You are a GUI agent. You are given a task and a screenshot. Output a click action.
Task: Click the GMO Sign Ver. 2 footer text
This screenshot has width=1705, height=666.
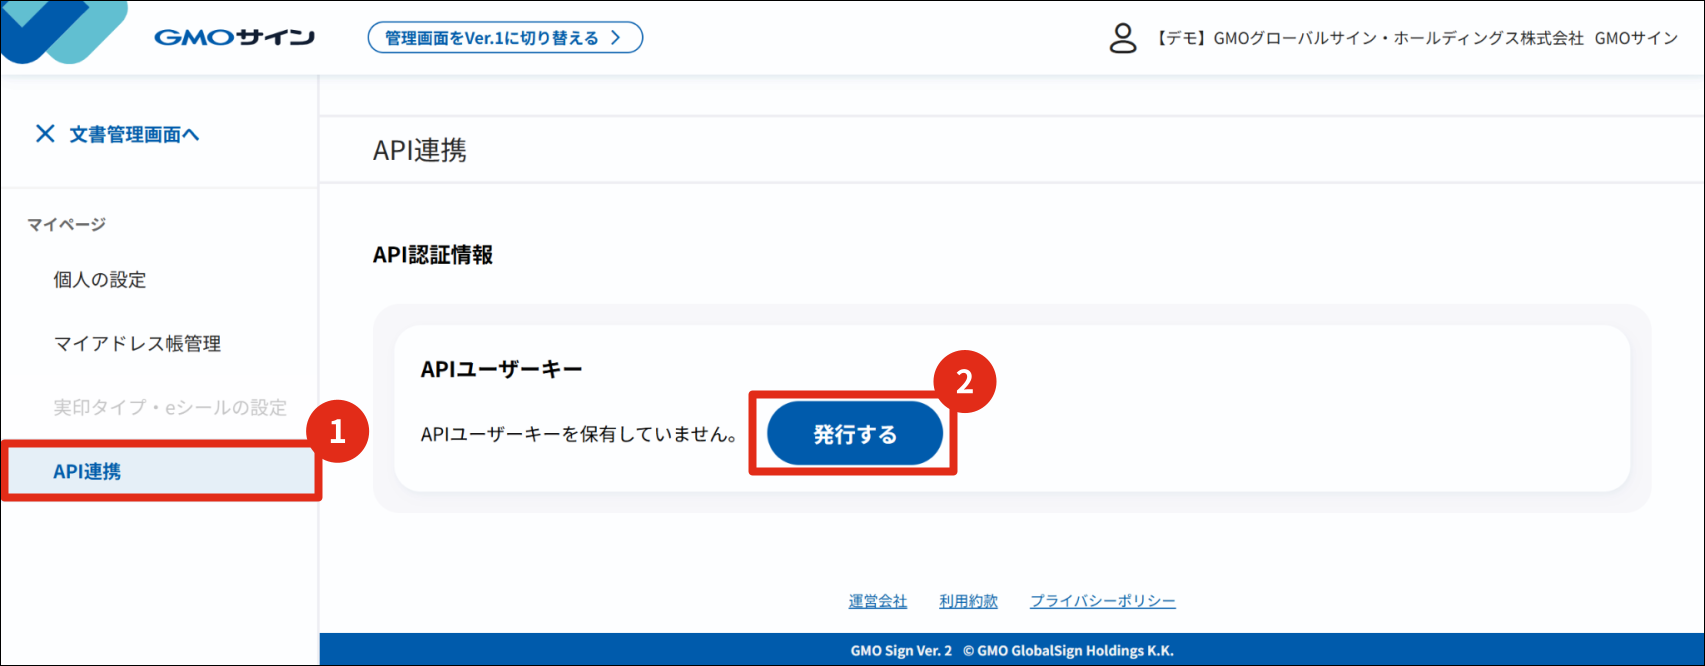point(901,650)
